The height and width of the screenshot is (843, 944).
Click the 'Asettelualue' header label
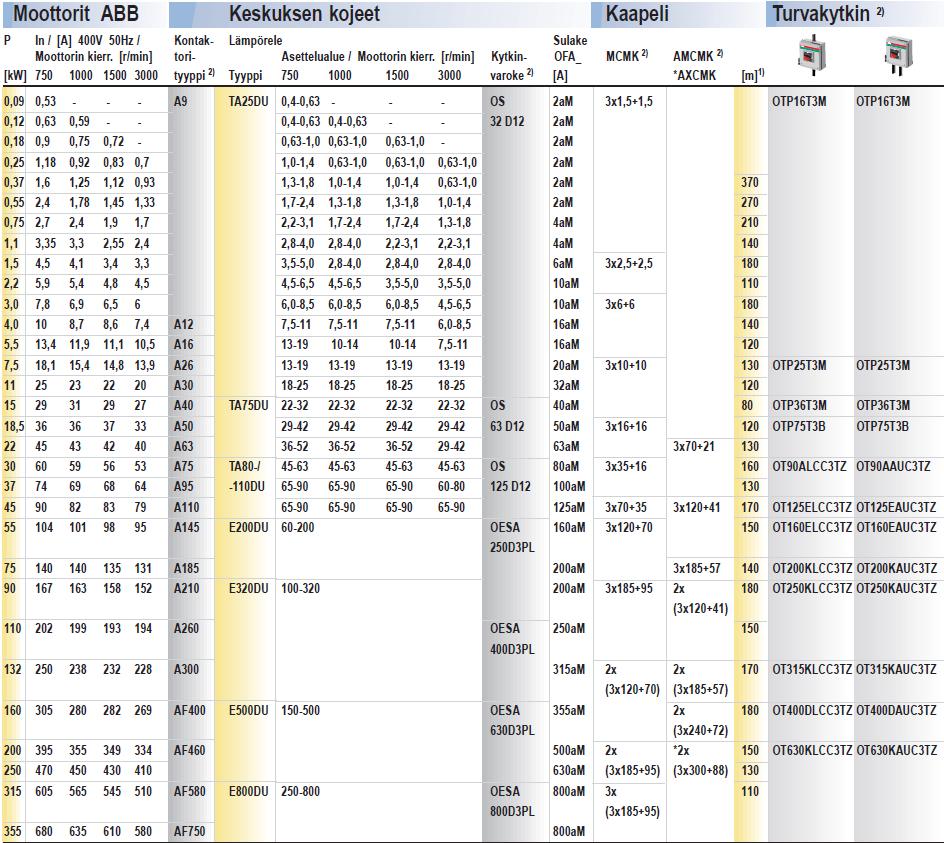[x=313, y=57]
